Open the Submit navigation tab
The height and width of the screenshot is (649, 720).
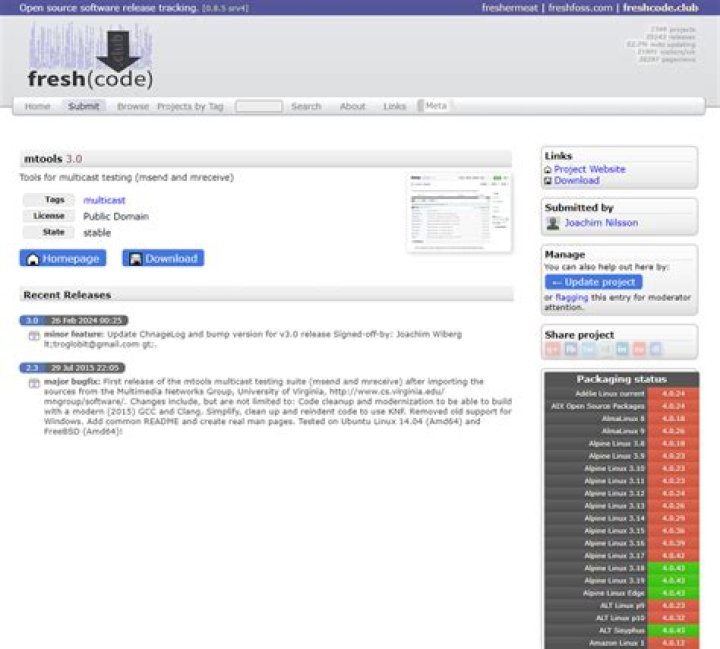point(84,106)
